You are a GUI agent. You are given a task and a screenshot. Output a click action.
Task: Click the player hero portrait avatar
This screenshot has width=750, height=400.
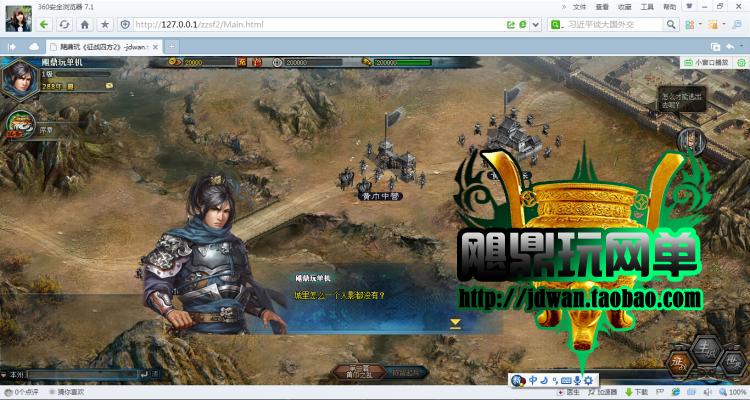(20, 75)
